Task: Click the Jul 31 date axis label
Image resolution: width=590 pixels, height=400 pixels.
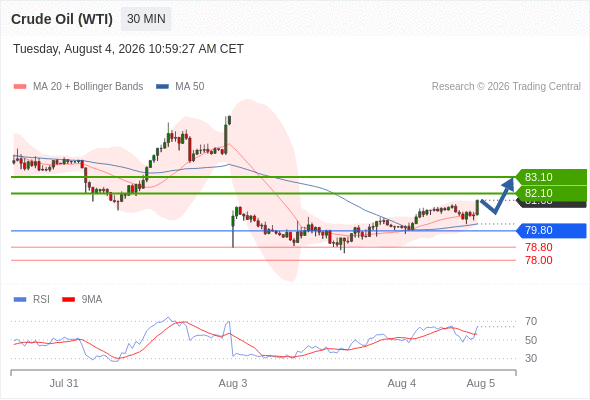Action: click(64, 383)
